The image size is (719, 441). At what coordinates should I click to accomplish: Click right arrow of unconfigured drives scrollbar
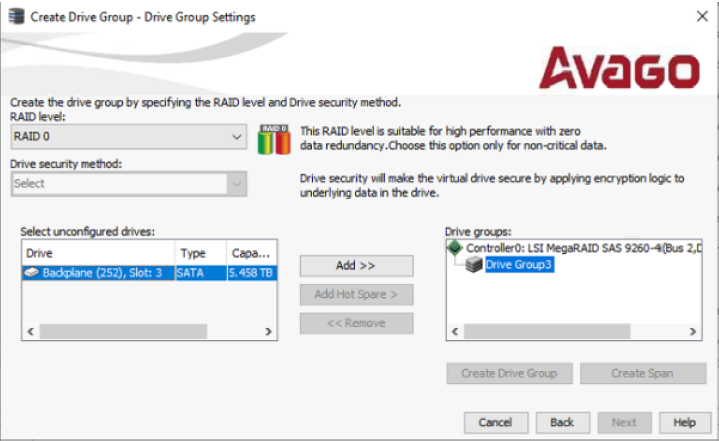pos(269,331)
